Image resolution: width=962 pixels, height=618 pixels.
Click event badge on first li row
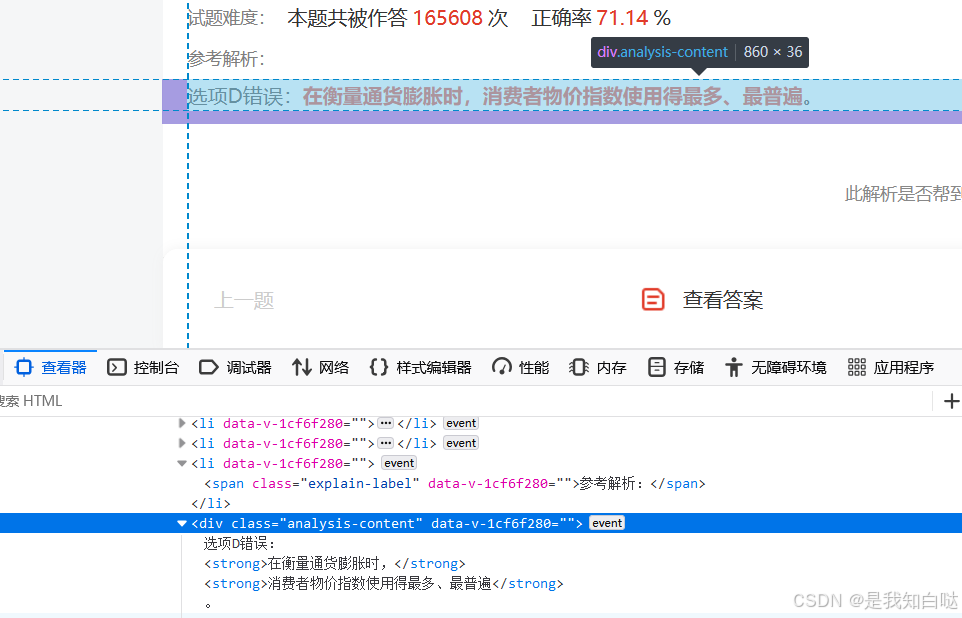point(461,423)
